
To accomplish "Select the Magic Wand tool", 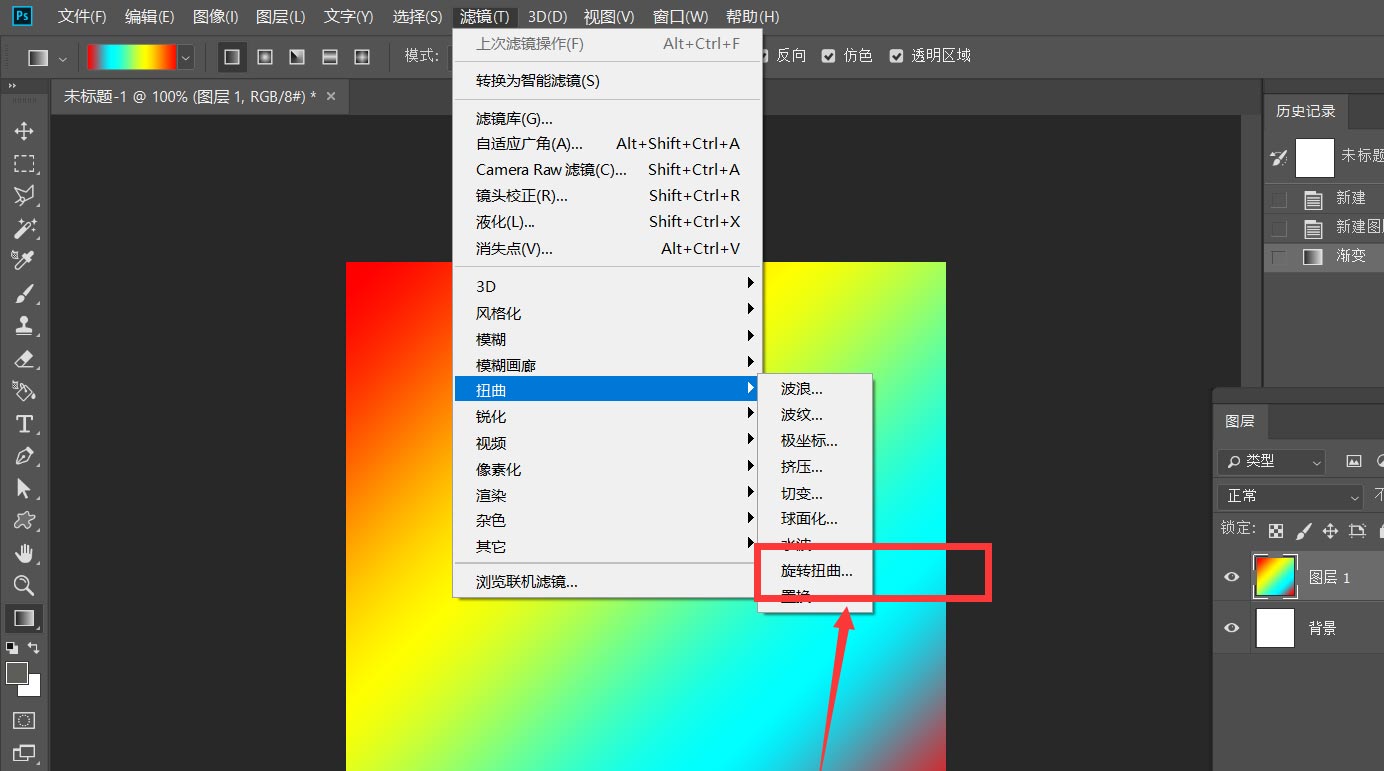I will 24,228.
